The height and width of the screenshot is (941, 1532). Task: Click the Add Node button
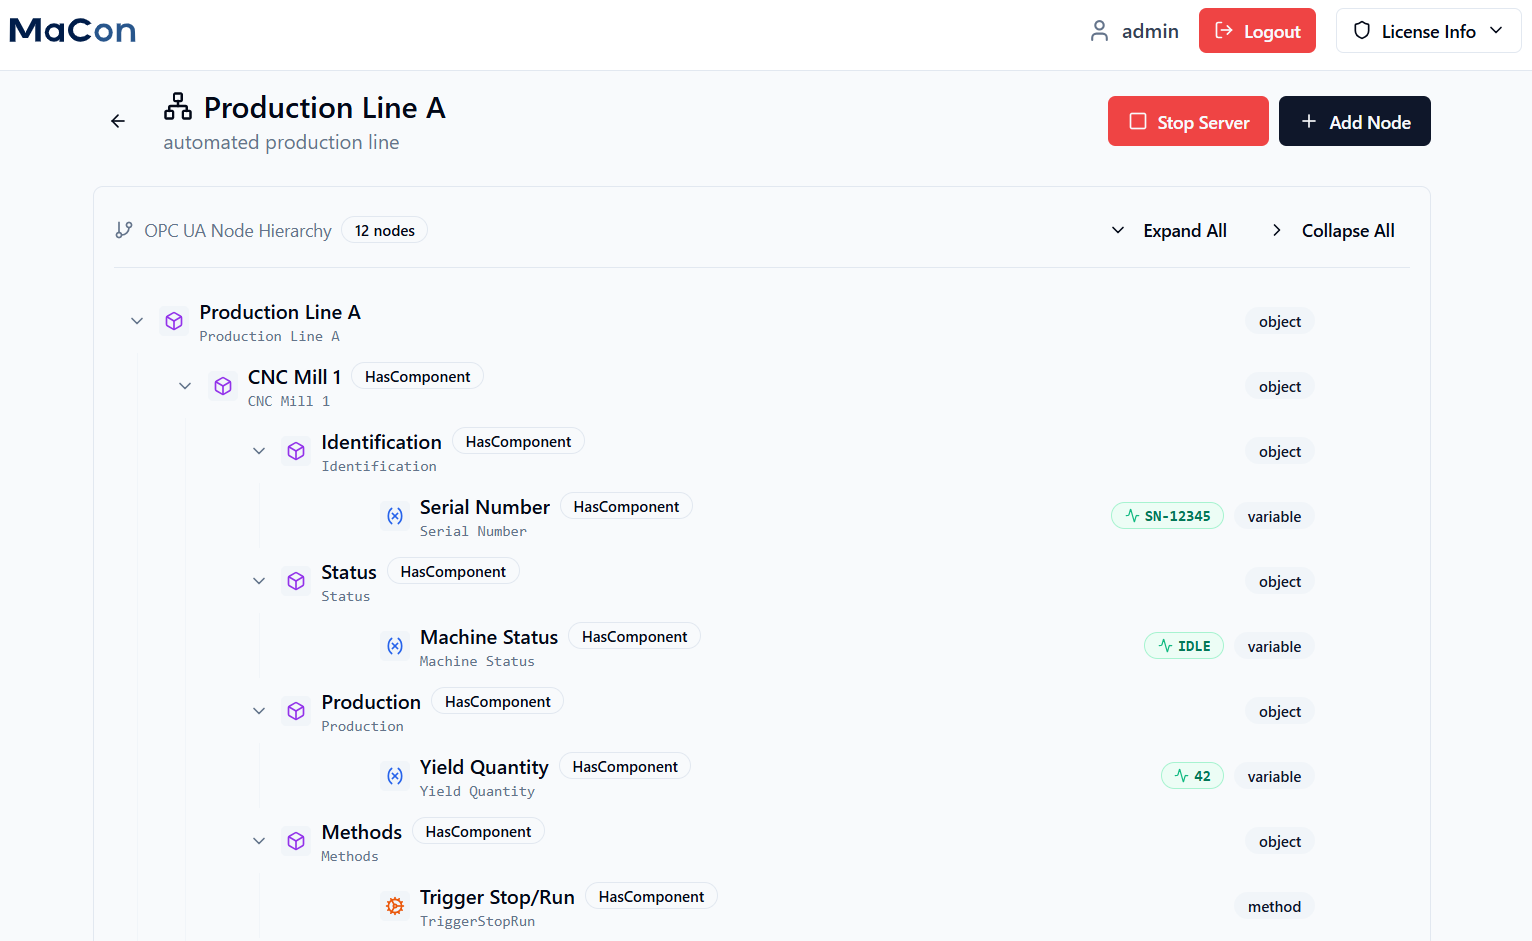(x=1354, y=121)
